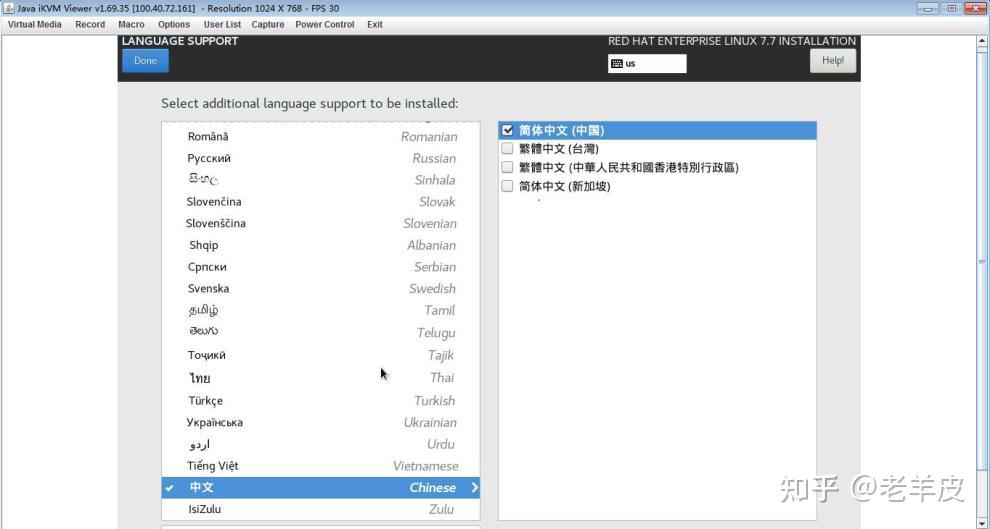This screenshot has height=529, width=990.
Task: Select the ไทย Thai row
Action: (x=321, y=378)
